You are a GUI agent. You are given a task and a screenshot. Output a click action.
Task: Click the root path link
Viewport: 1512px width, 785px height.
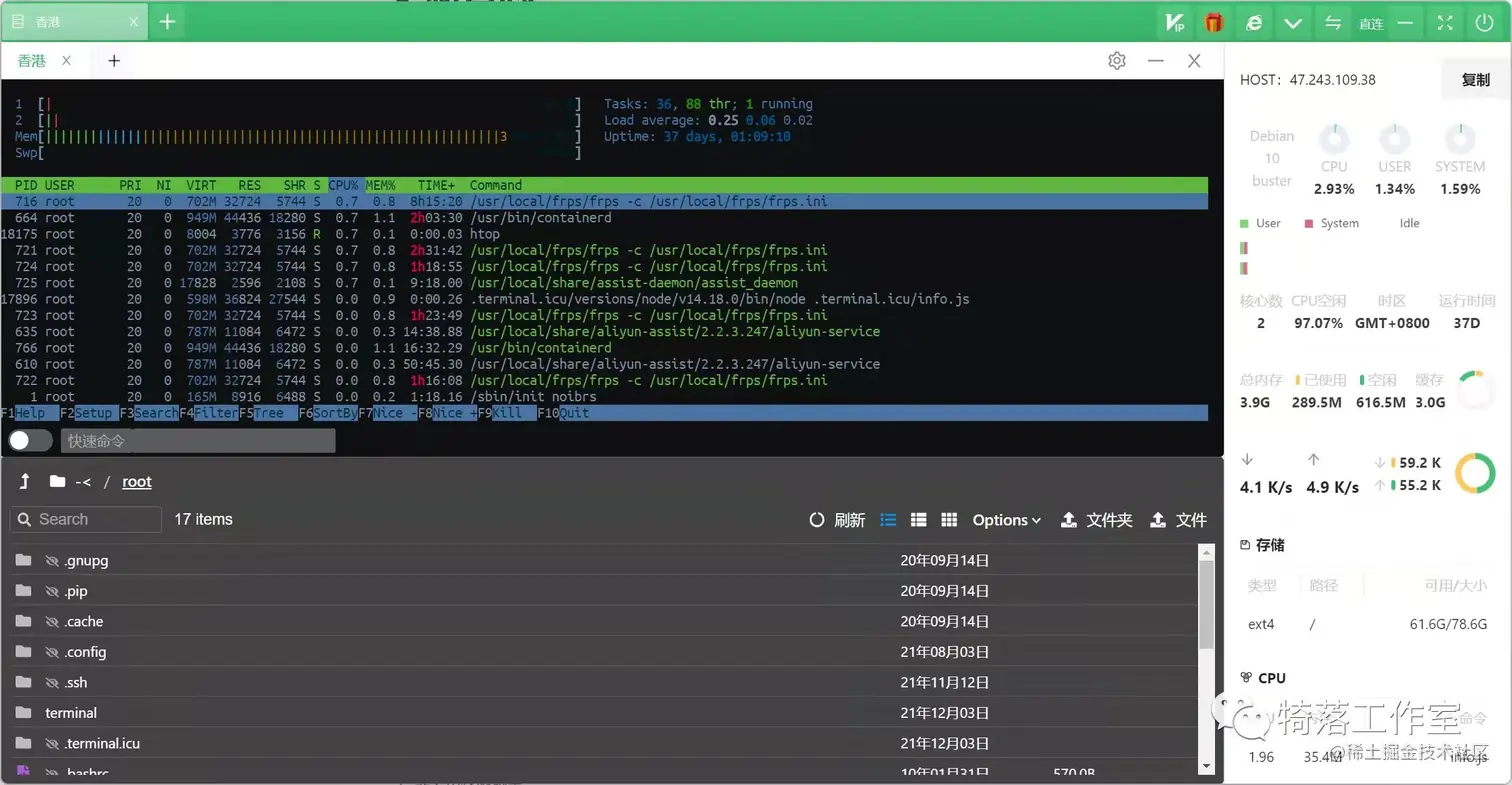pos(137,482)
